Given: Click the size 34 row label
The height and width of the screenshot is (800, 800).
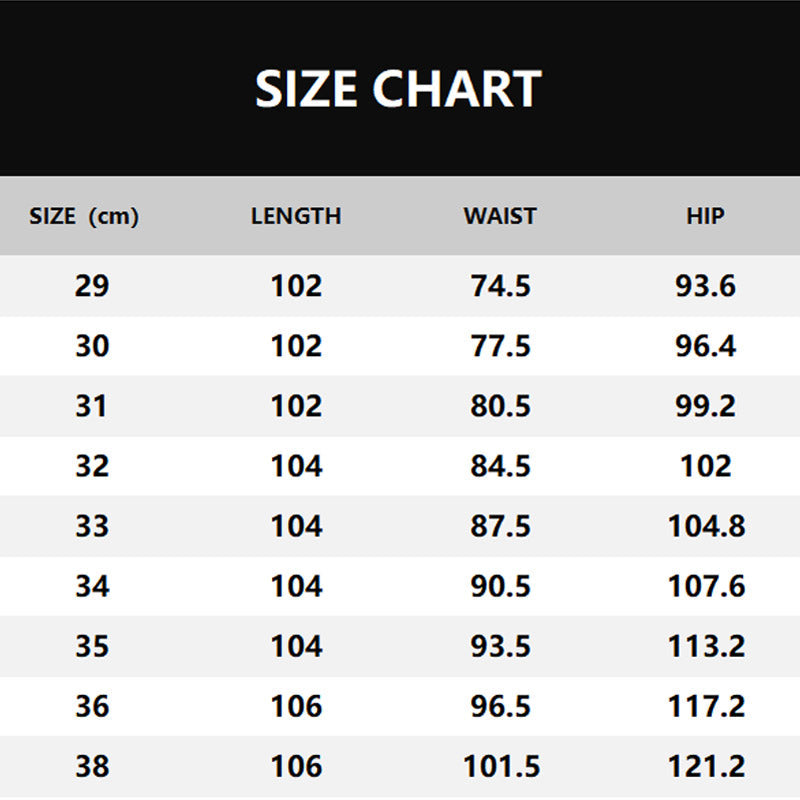Looking at the screenshot, I should (92, 586).
